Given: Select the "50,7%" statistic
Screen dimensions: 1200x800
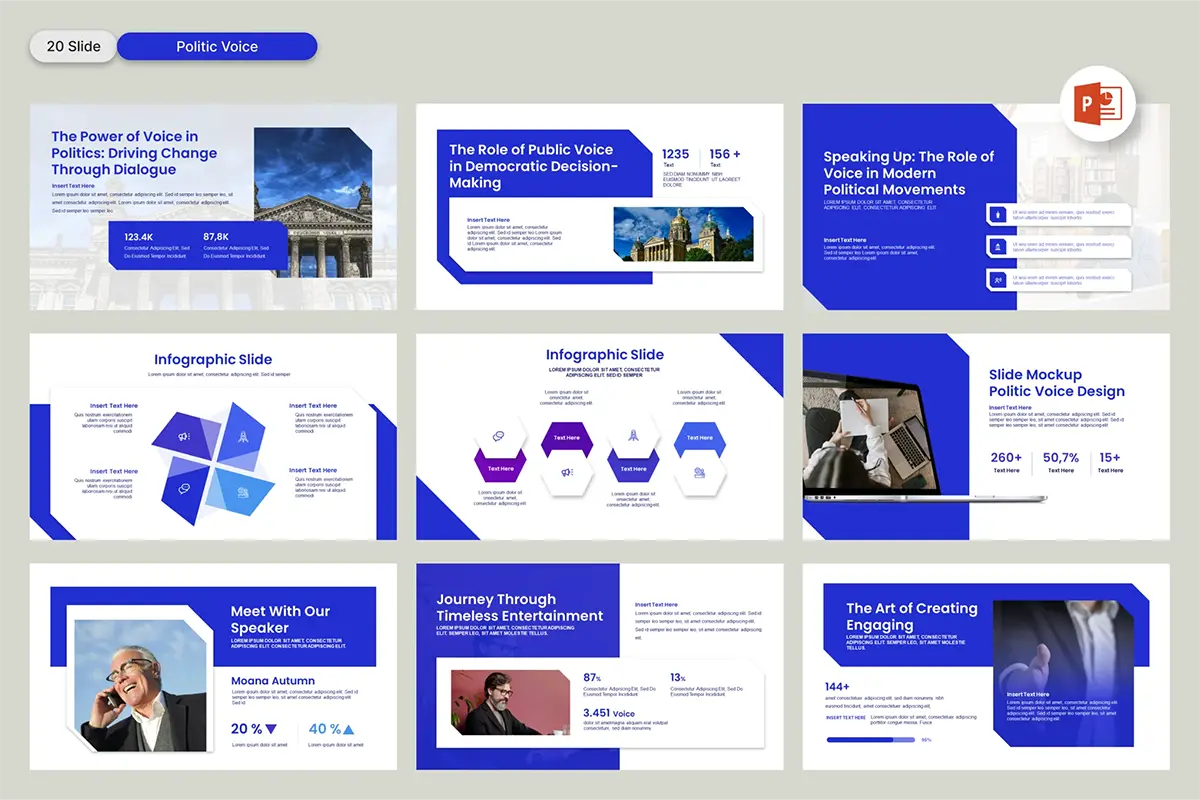Looking at the screenshot, I should (1061, 458).
